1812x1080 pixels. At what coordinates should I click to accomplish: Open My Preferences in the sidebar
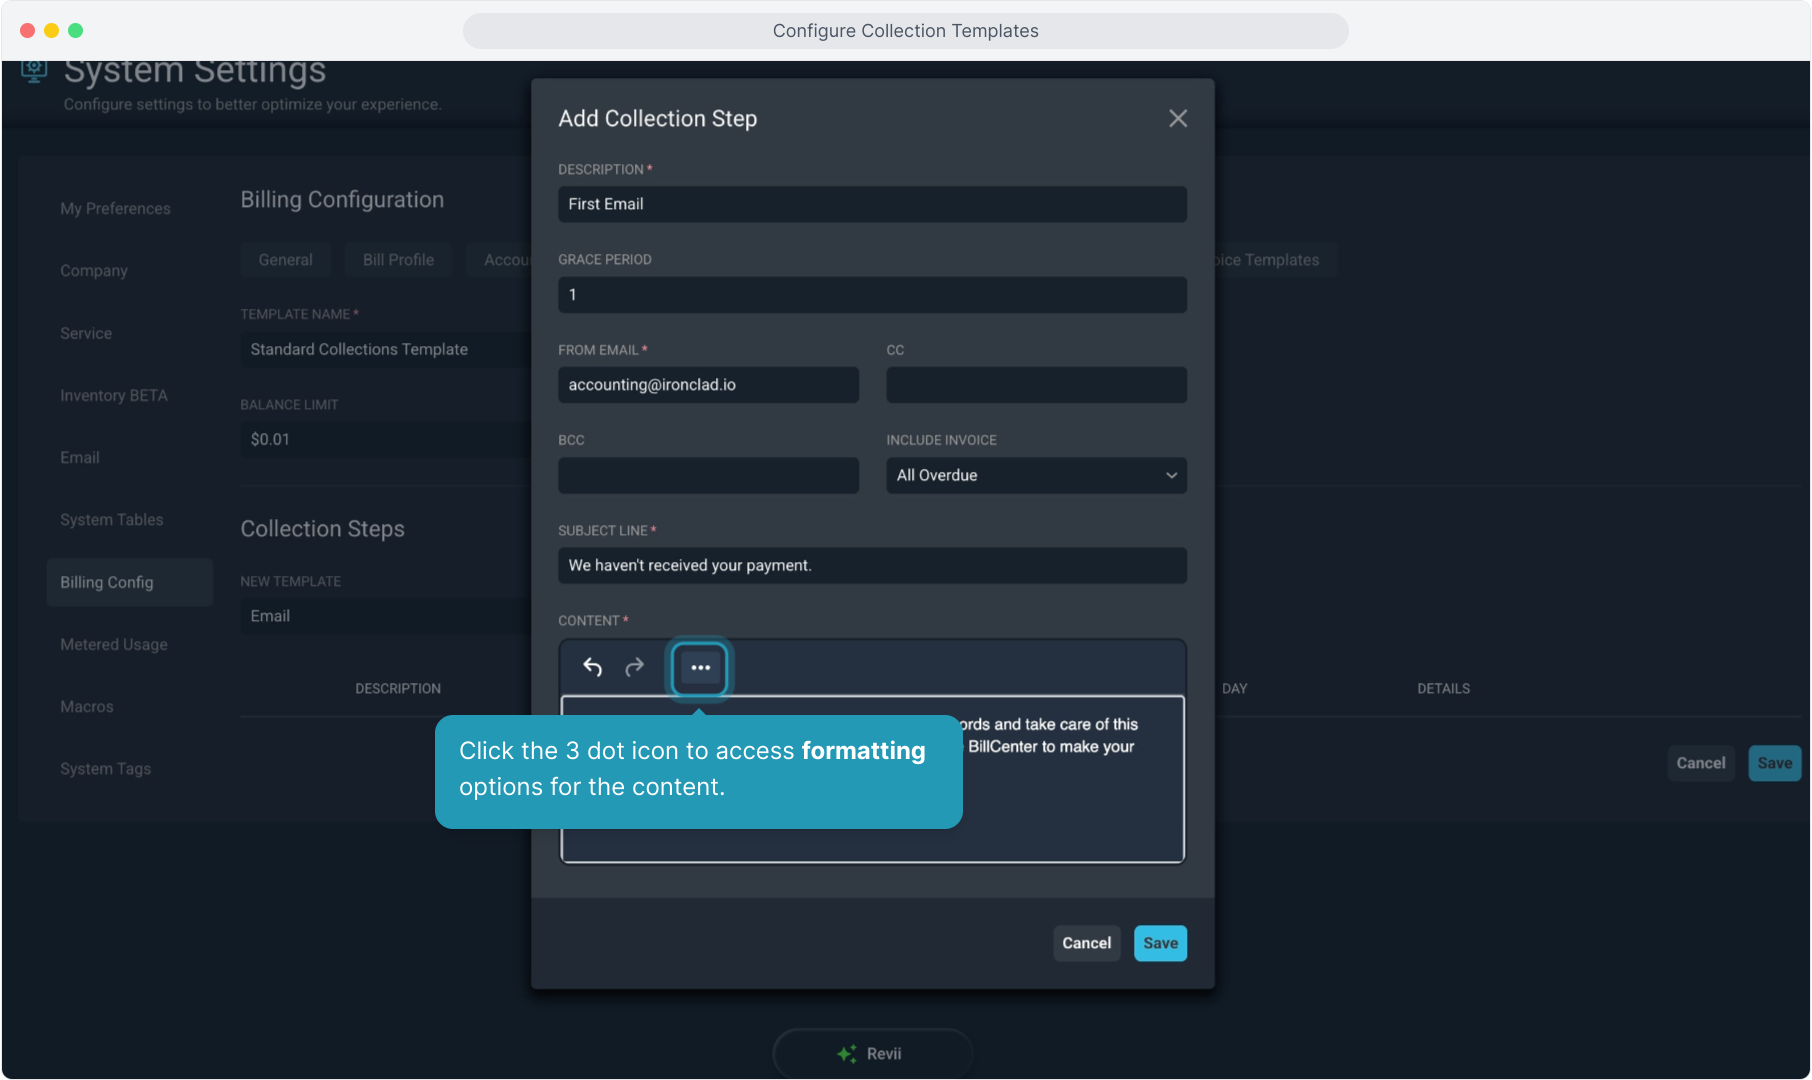115,209
